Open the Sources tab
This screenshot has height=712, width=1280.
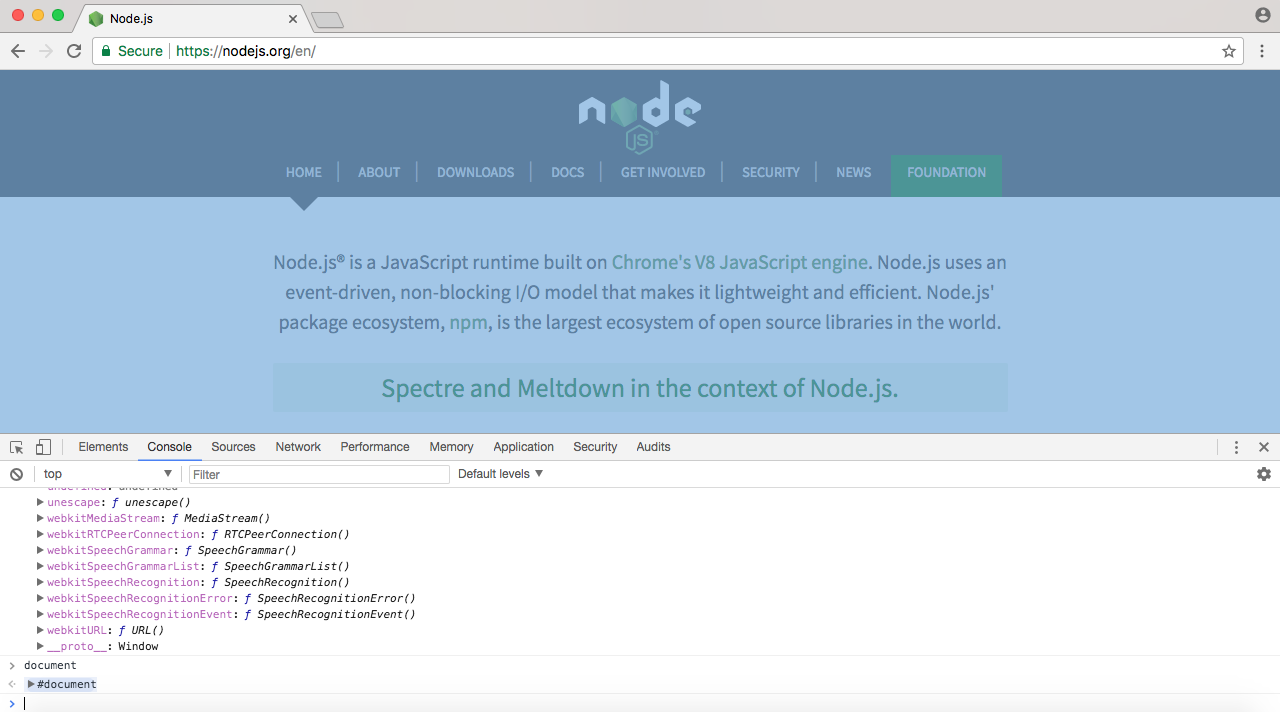(233, 447)
